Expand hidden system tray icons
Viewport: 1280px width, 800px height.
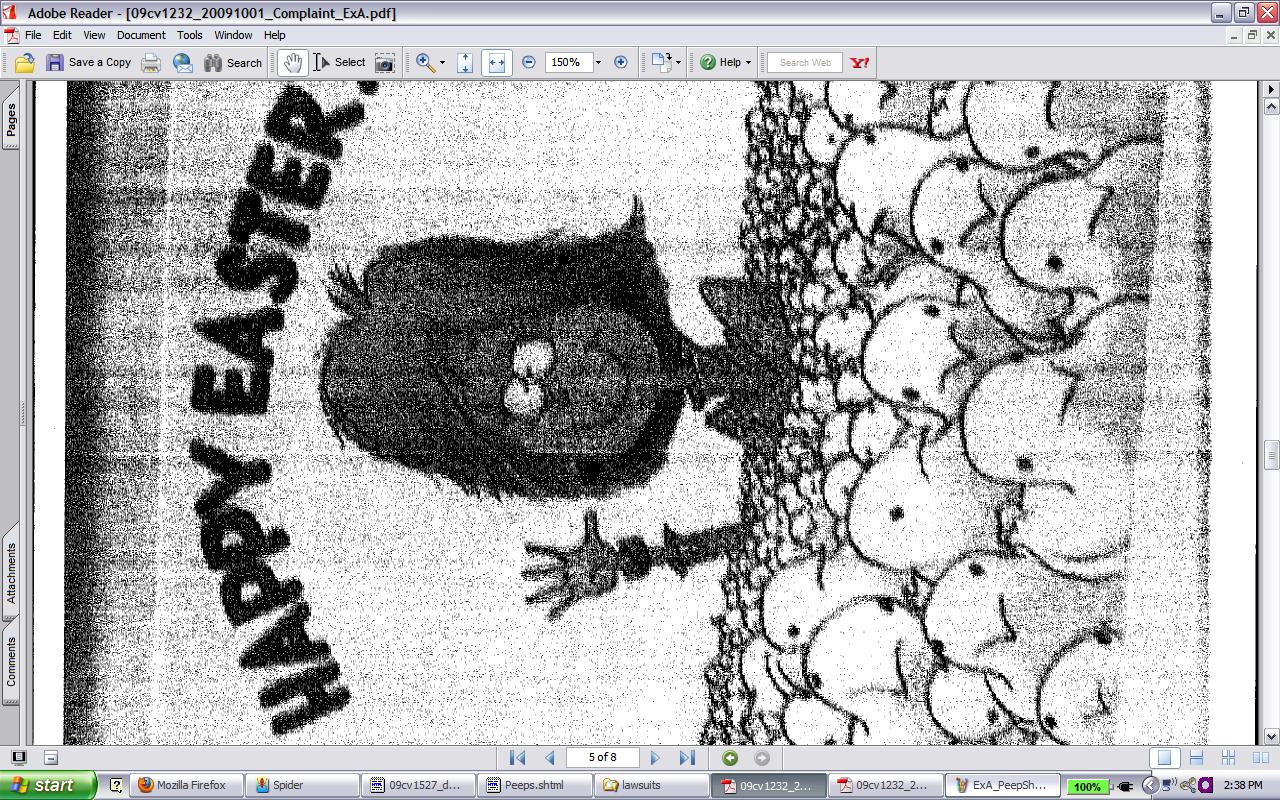(x=1150, y=785)
